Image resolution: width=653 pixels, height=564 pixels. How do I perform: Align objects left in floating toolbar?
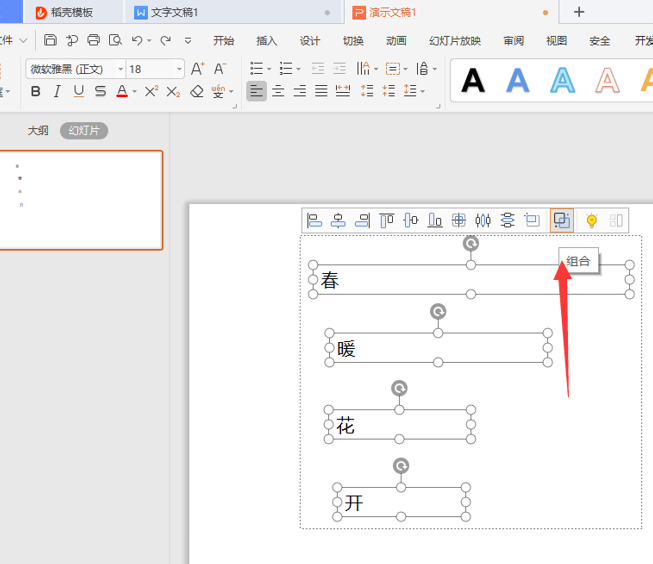(x=314, y=220)
